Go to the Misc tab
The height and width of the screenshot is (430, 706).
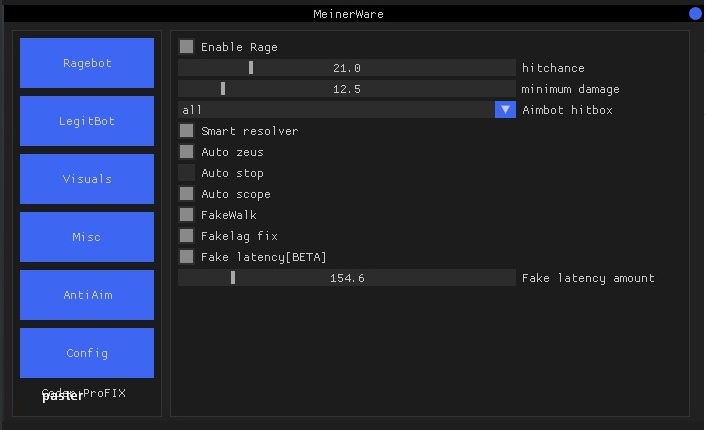tap(87, 237)
